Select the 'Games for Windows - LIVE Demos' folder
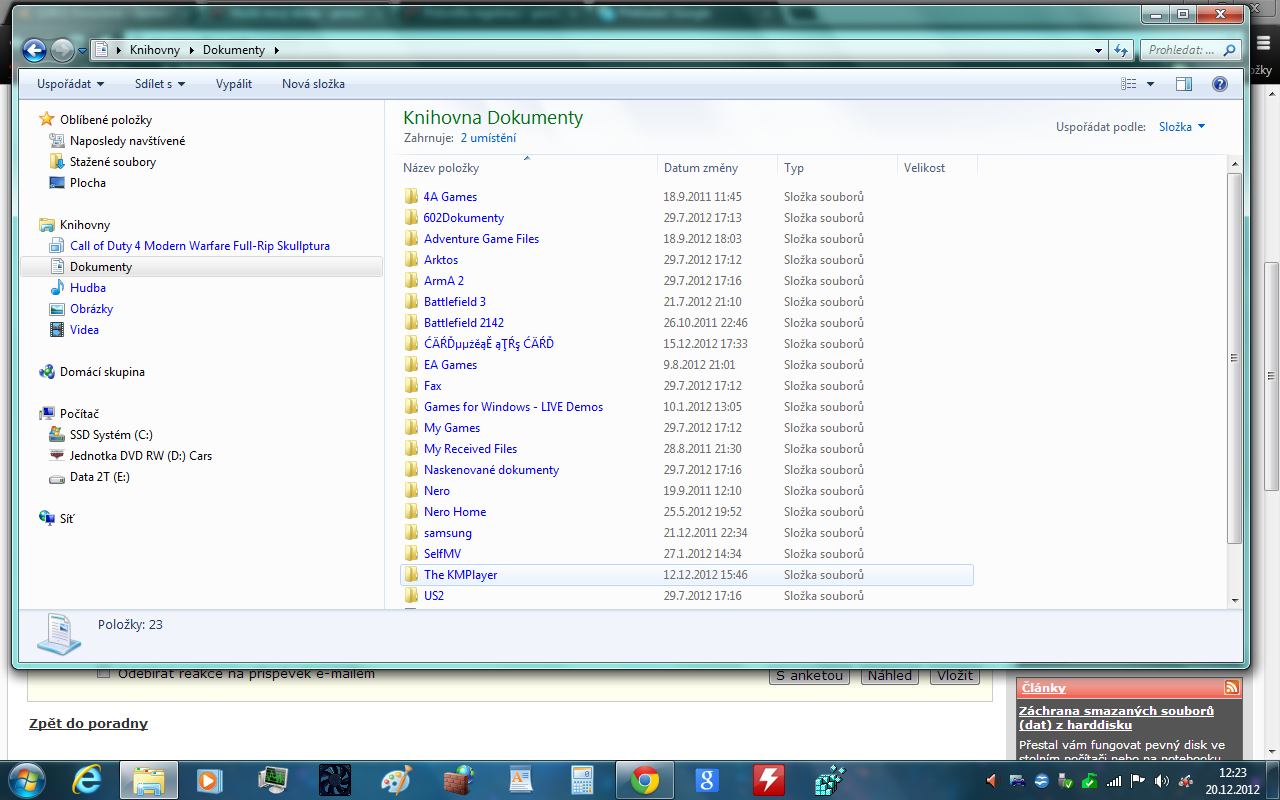 tap(513, 407)
